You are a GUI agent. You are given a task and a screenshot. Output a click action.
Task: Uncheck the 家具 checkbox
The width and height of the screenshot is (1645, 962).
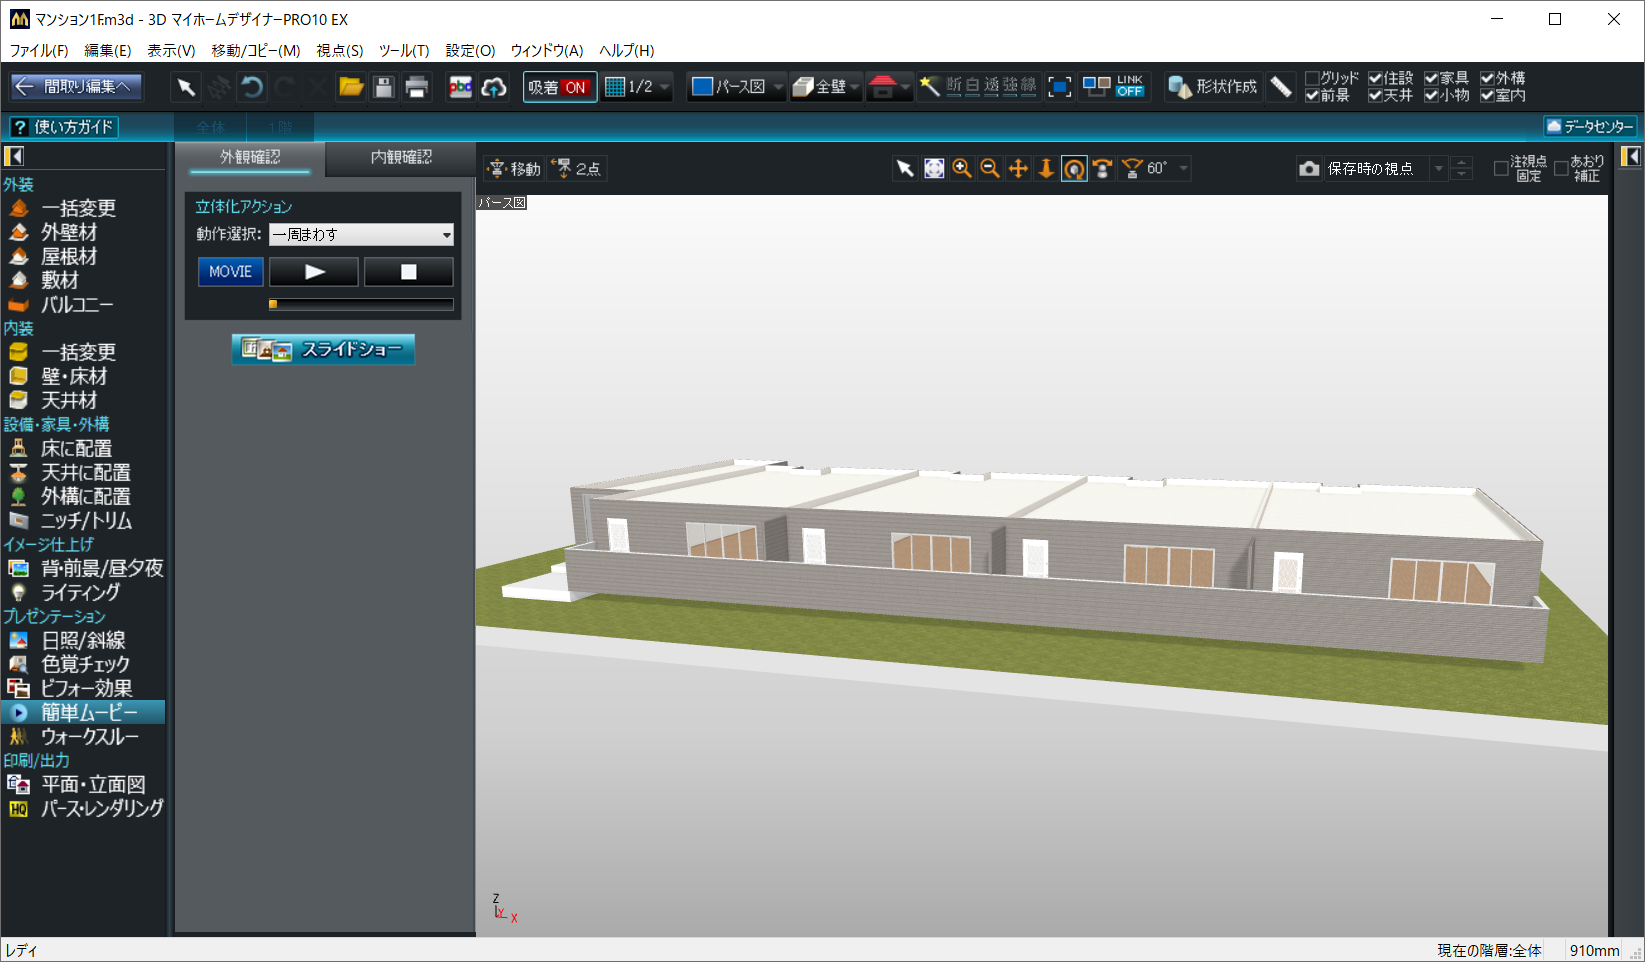click(x=1431, y=78)
